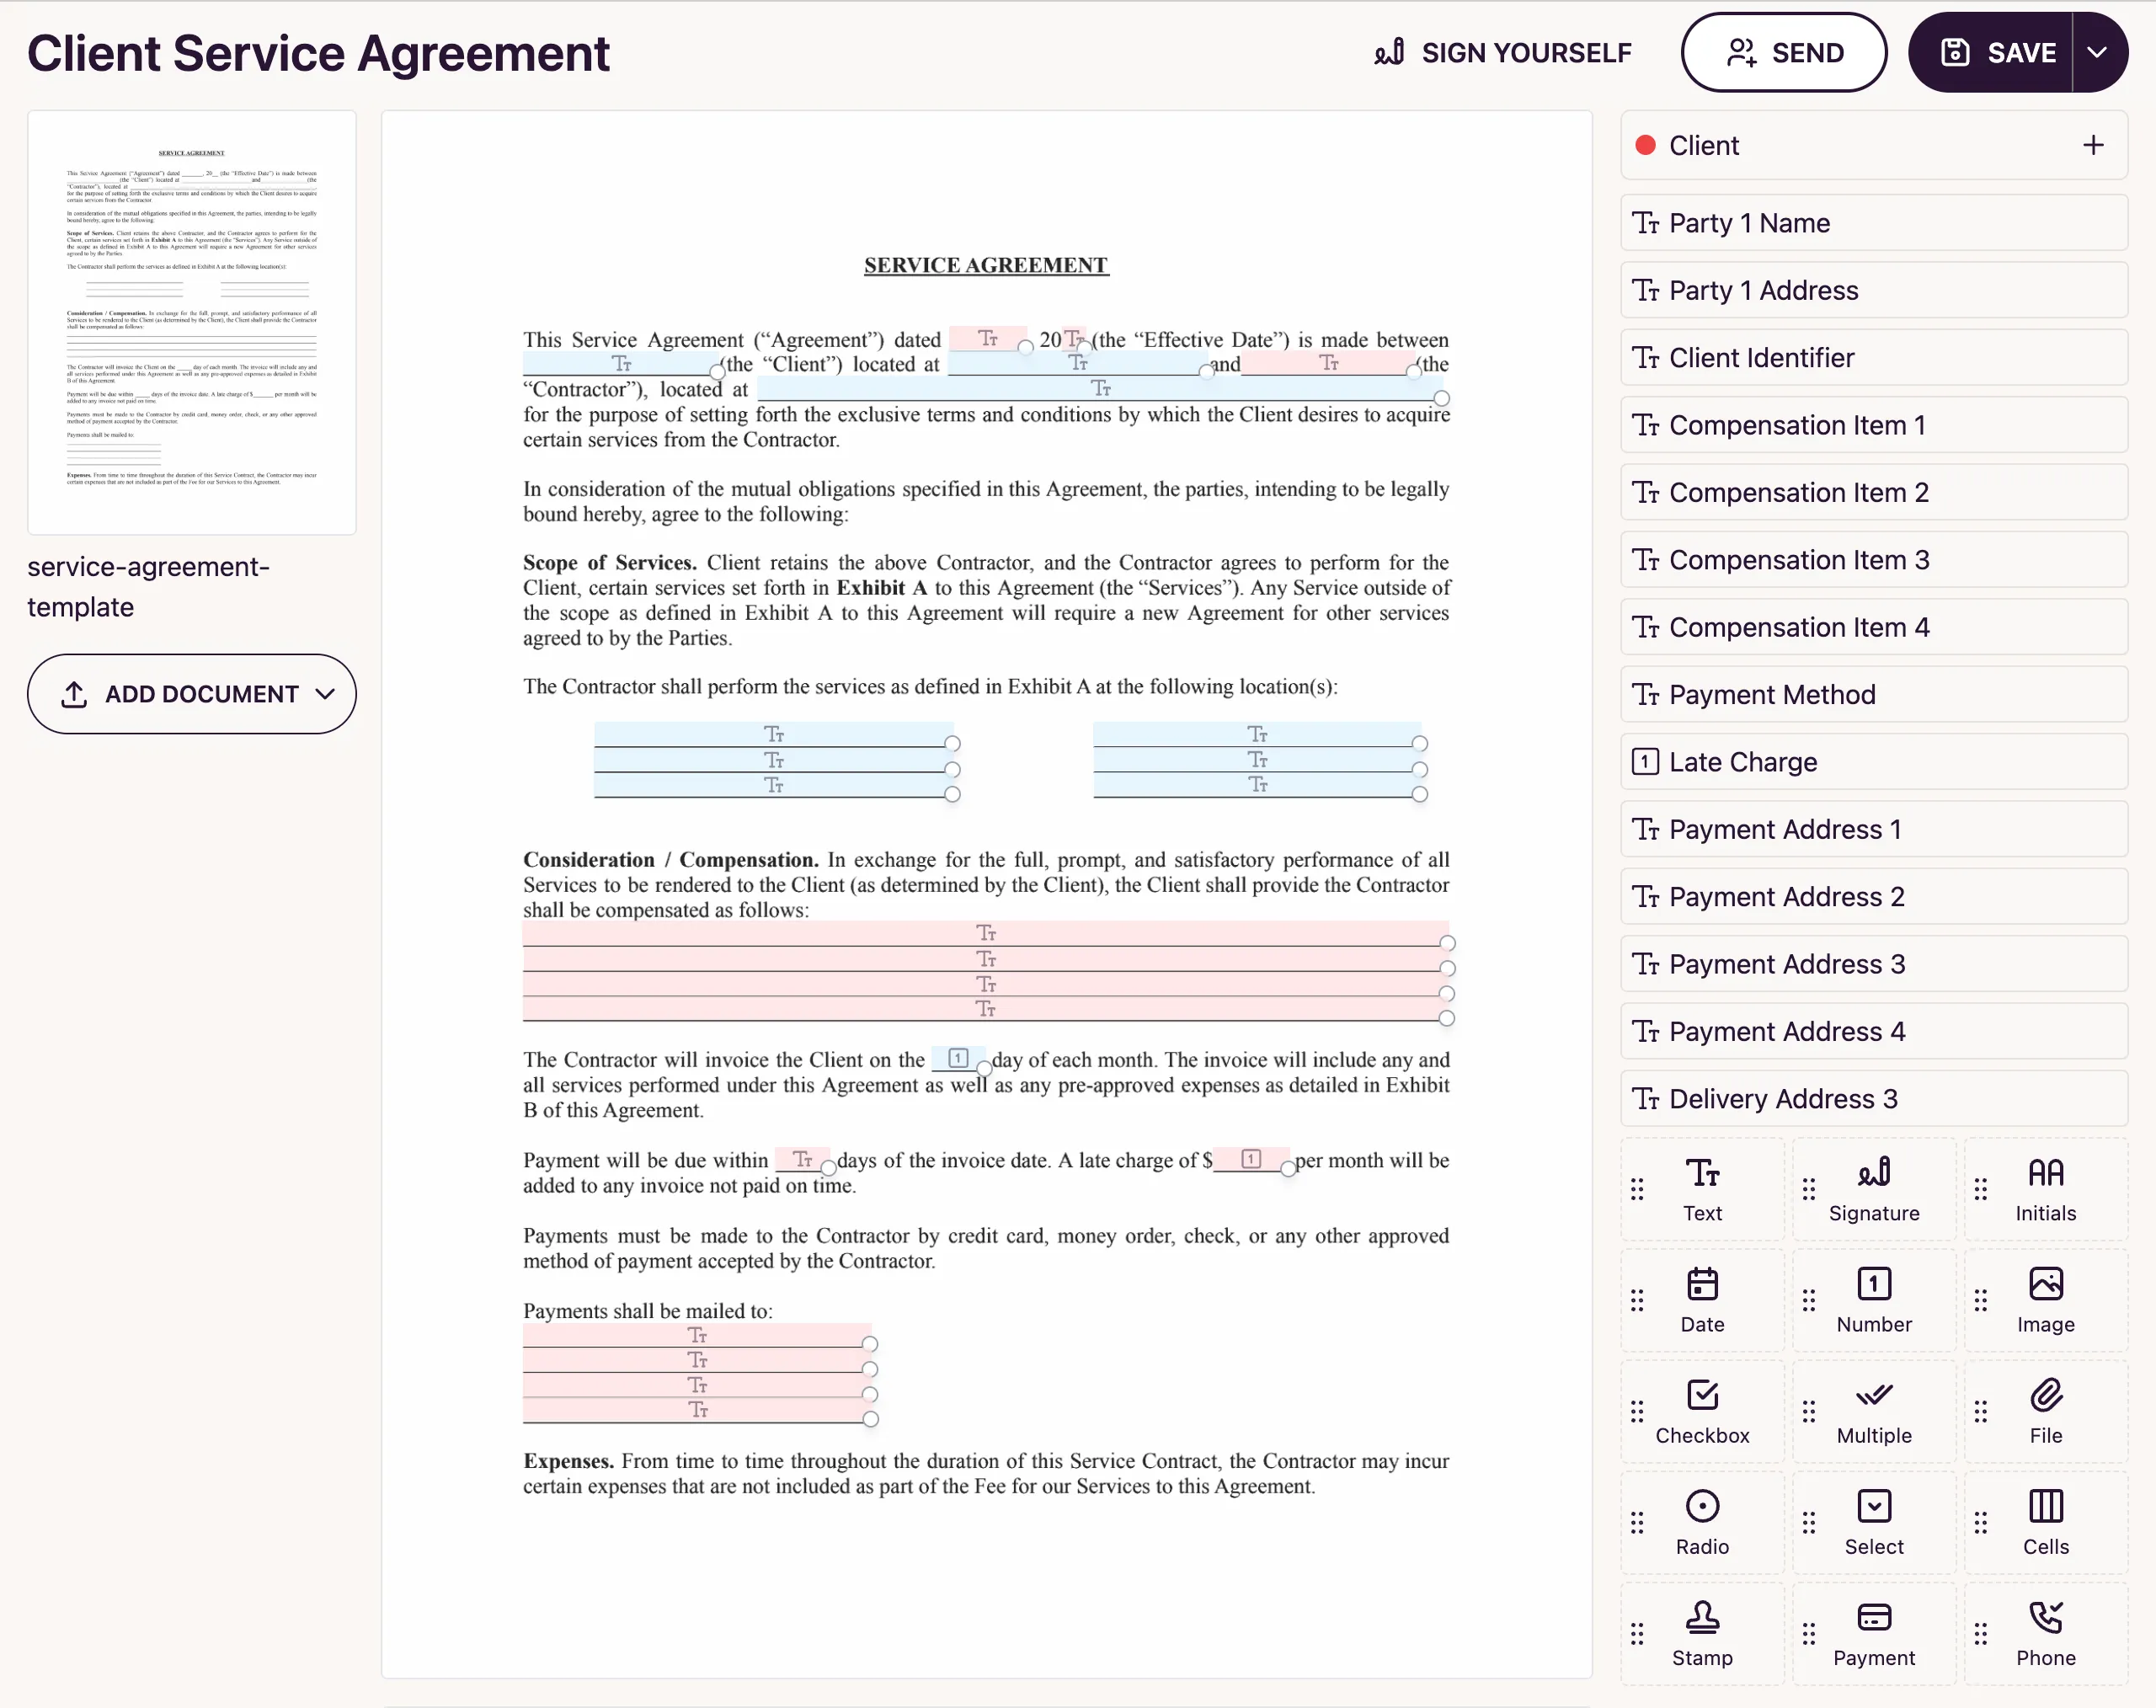Select the Cells field tool

2045,1522
